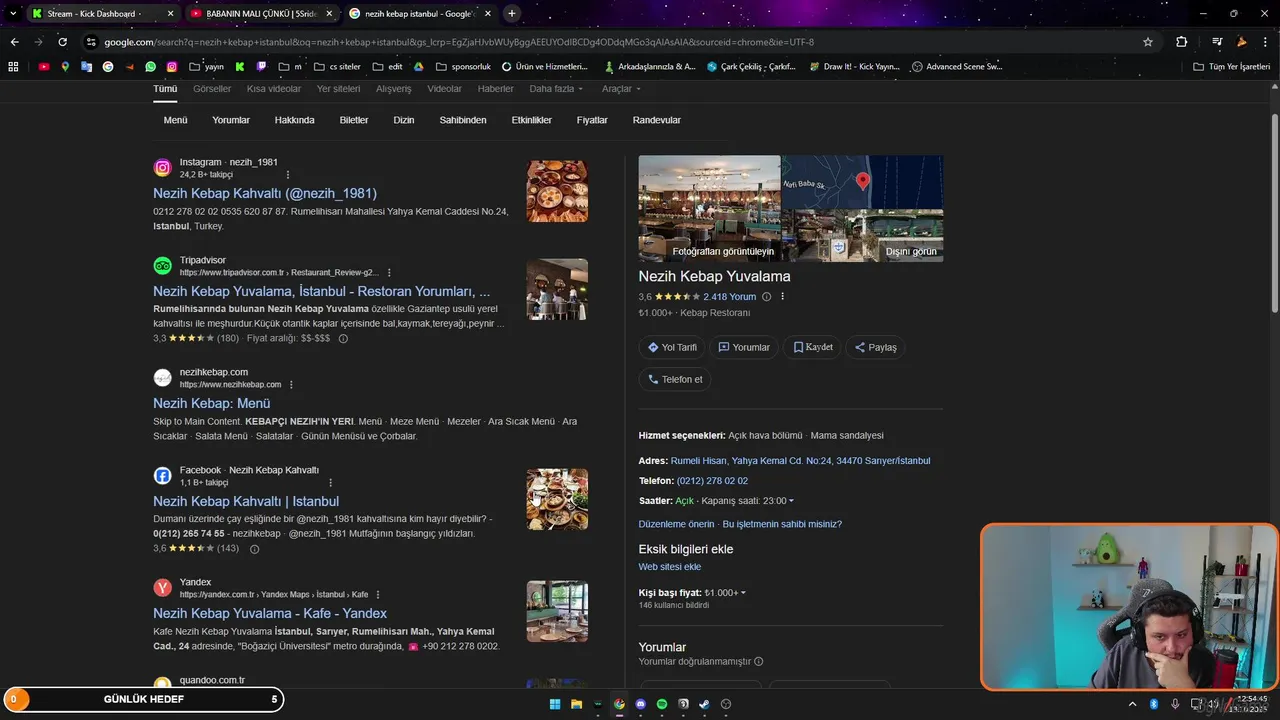Open Düzenleme önerin link

click(677, 524)
